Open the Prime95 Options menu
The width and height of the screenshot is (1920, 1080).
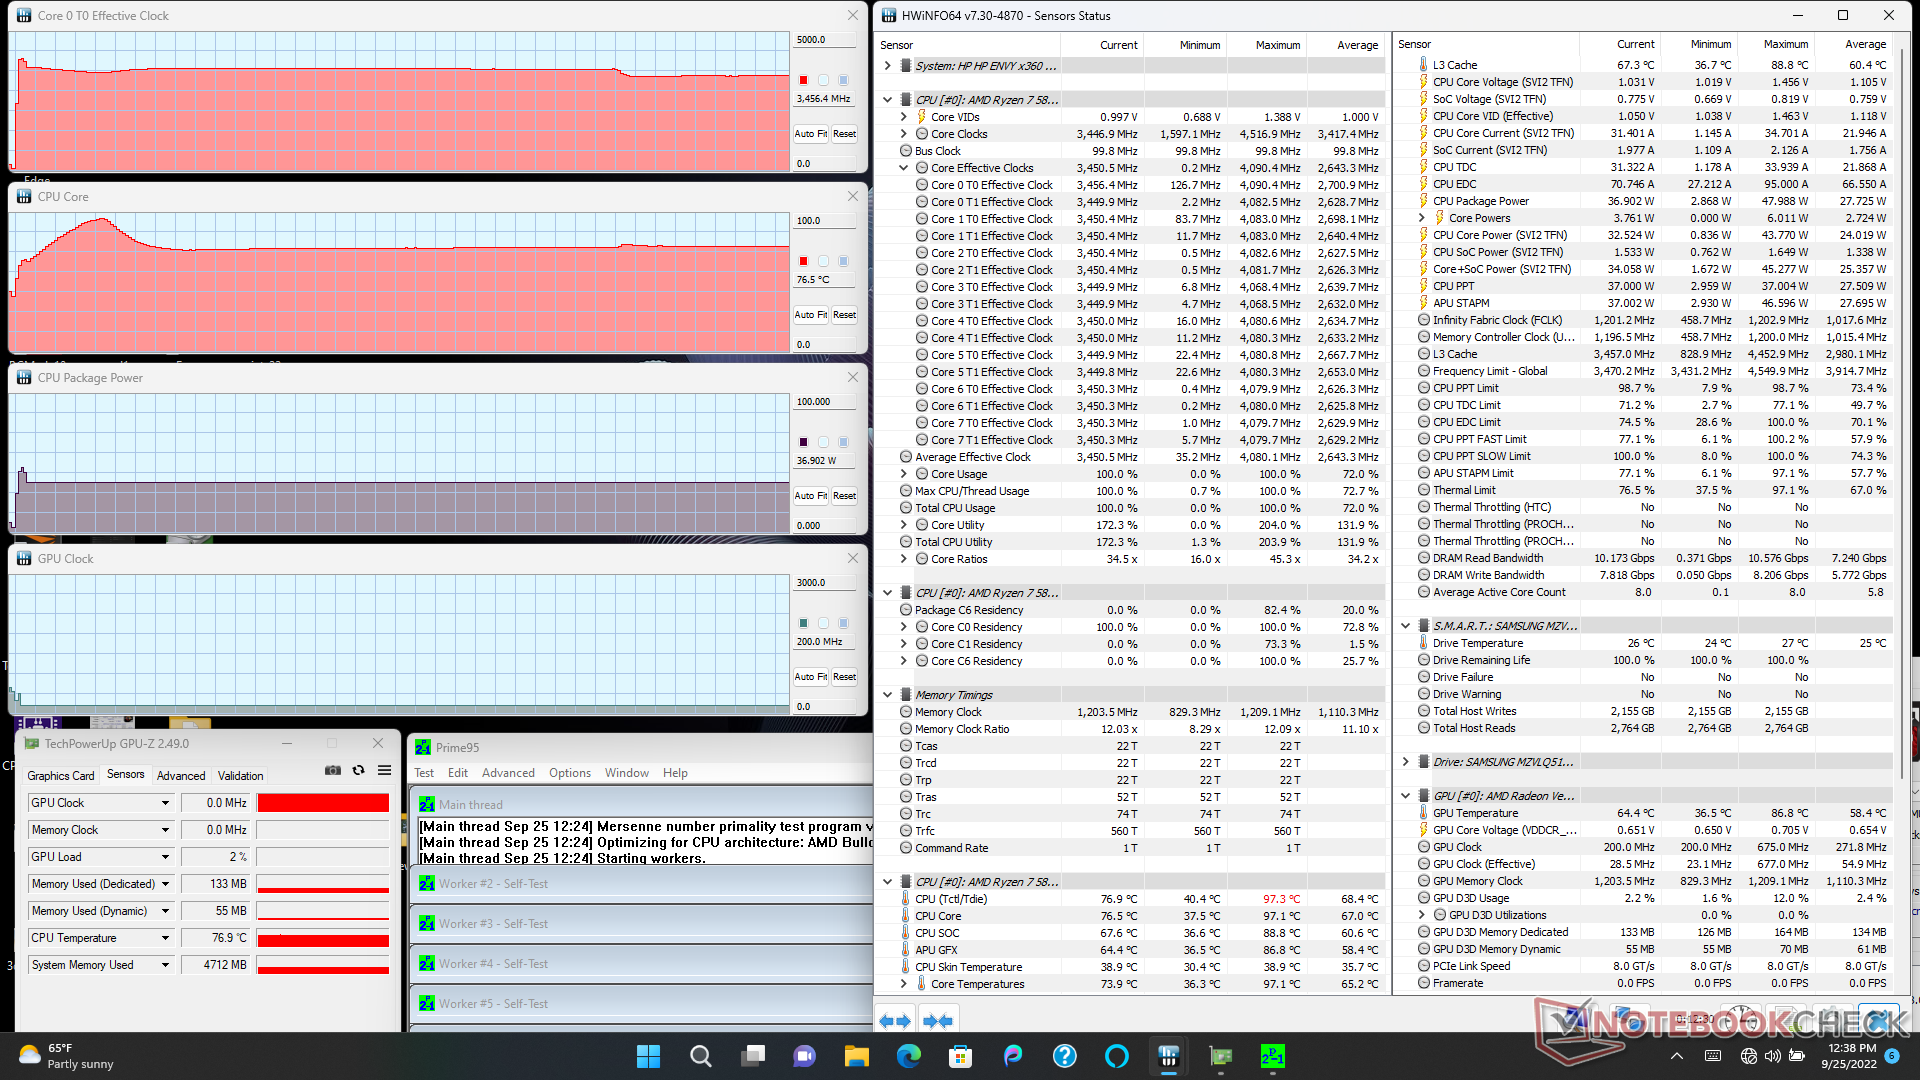click(570, 773)
